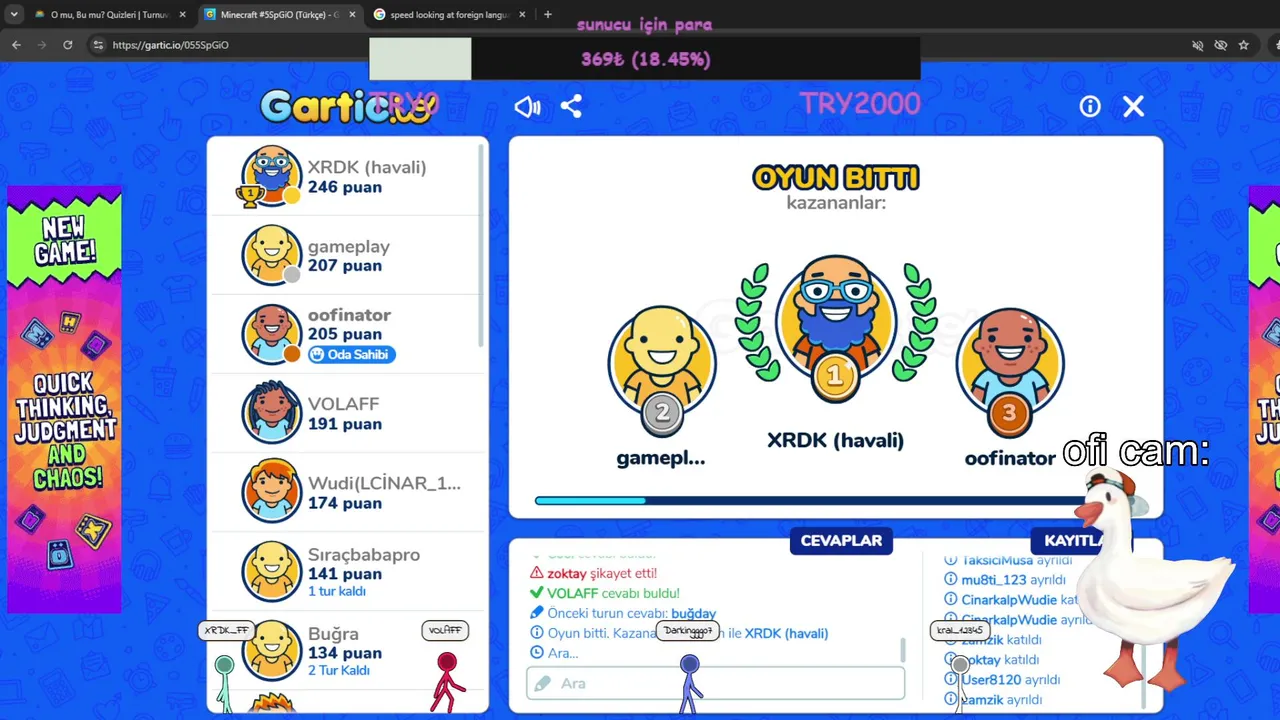Image resolution: width=1280 pixels, height=720 pixels.
Task: Close the Minecraft gartic tab
Action: (352, 15)
